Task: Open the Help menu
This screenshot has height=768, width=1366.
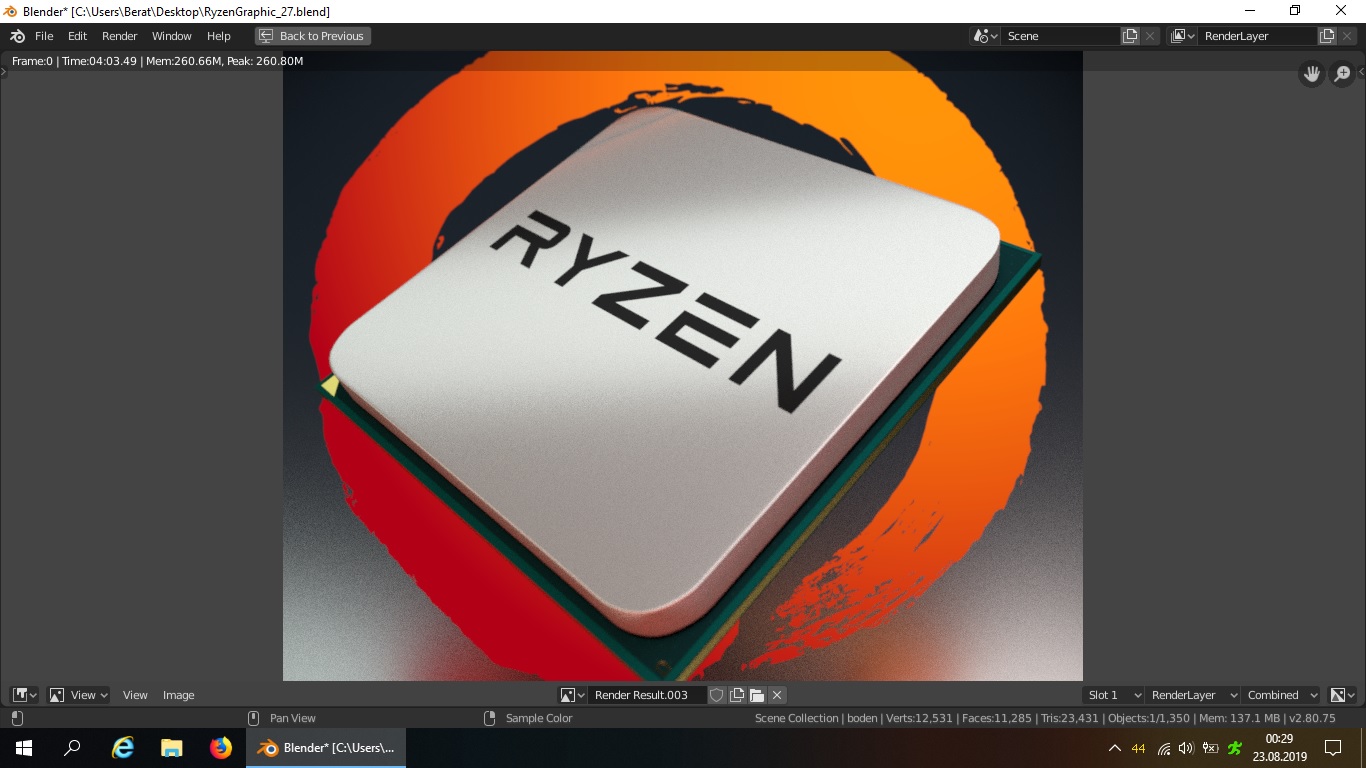Action: pyautogui.click(x=219, y=36)
